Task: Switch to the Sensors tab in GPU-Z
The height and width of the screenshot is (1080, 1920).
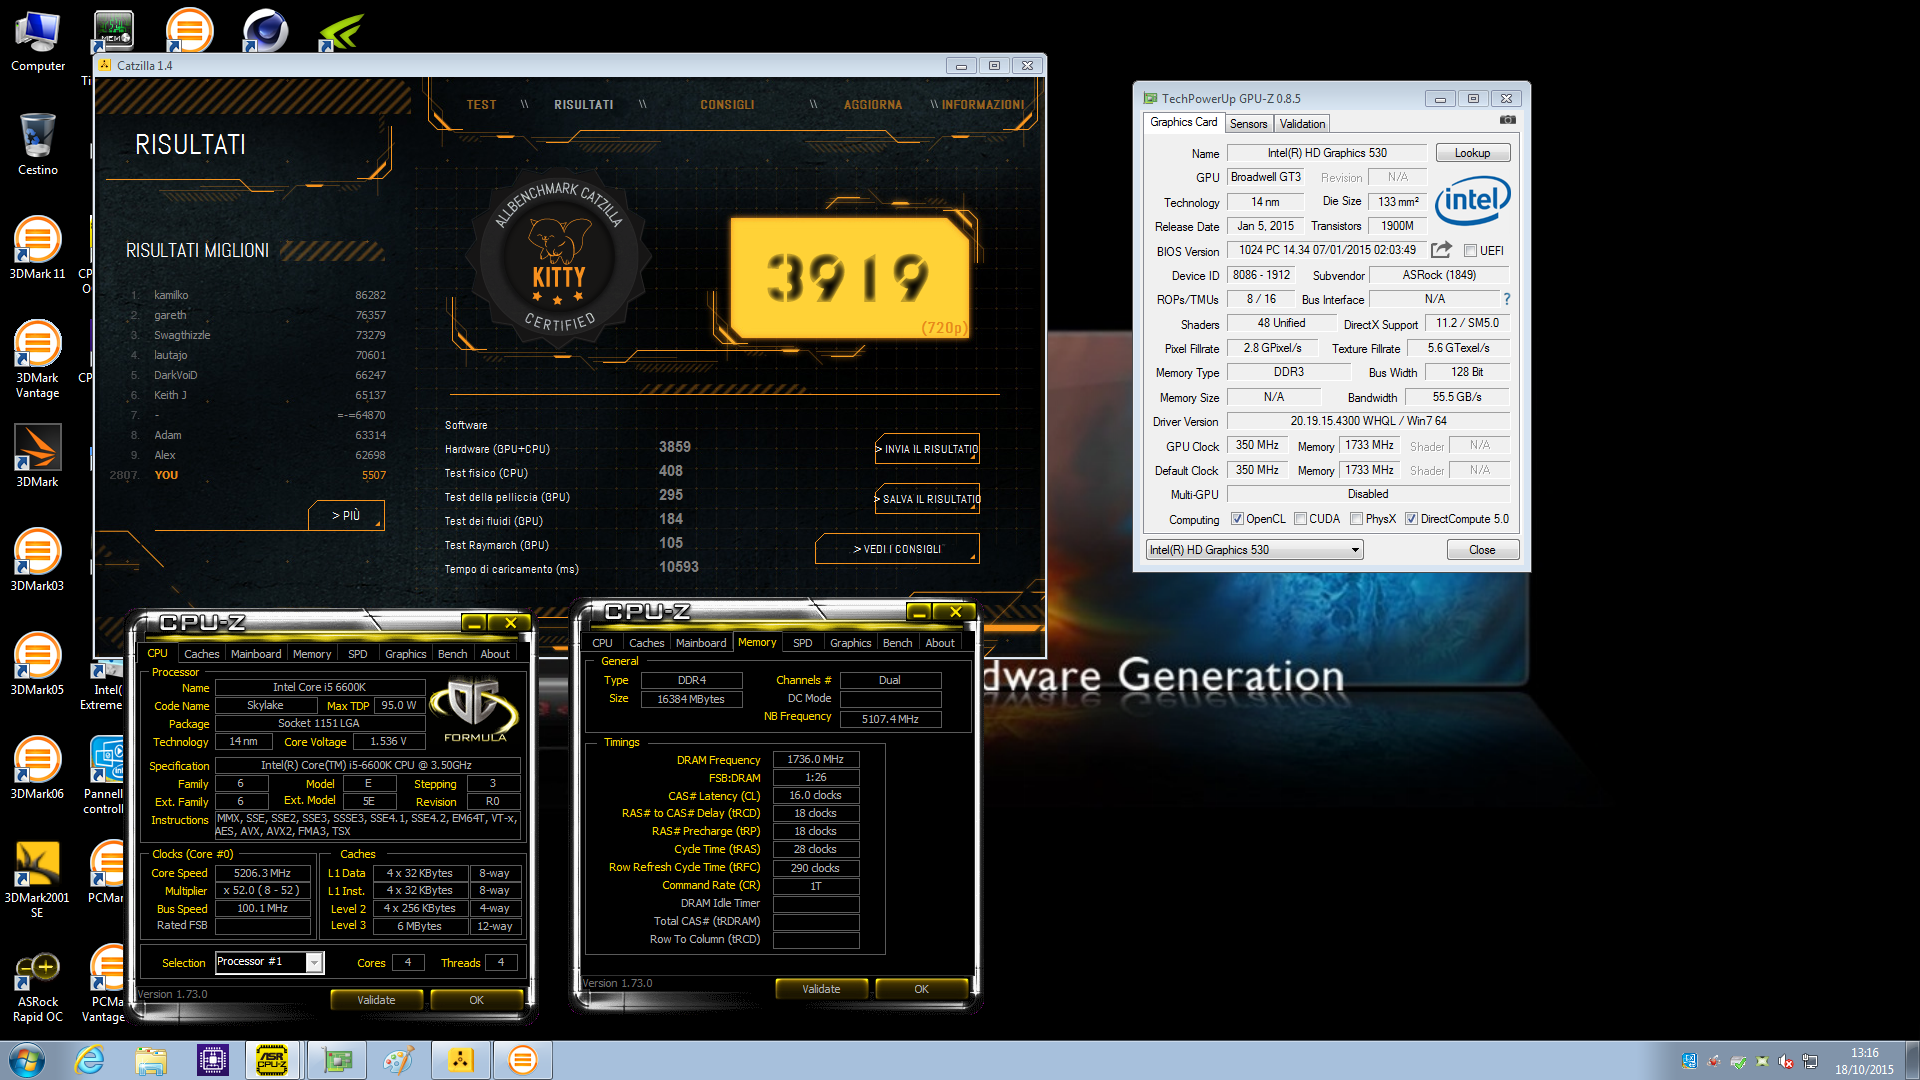Action: tap(1249, 124)
